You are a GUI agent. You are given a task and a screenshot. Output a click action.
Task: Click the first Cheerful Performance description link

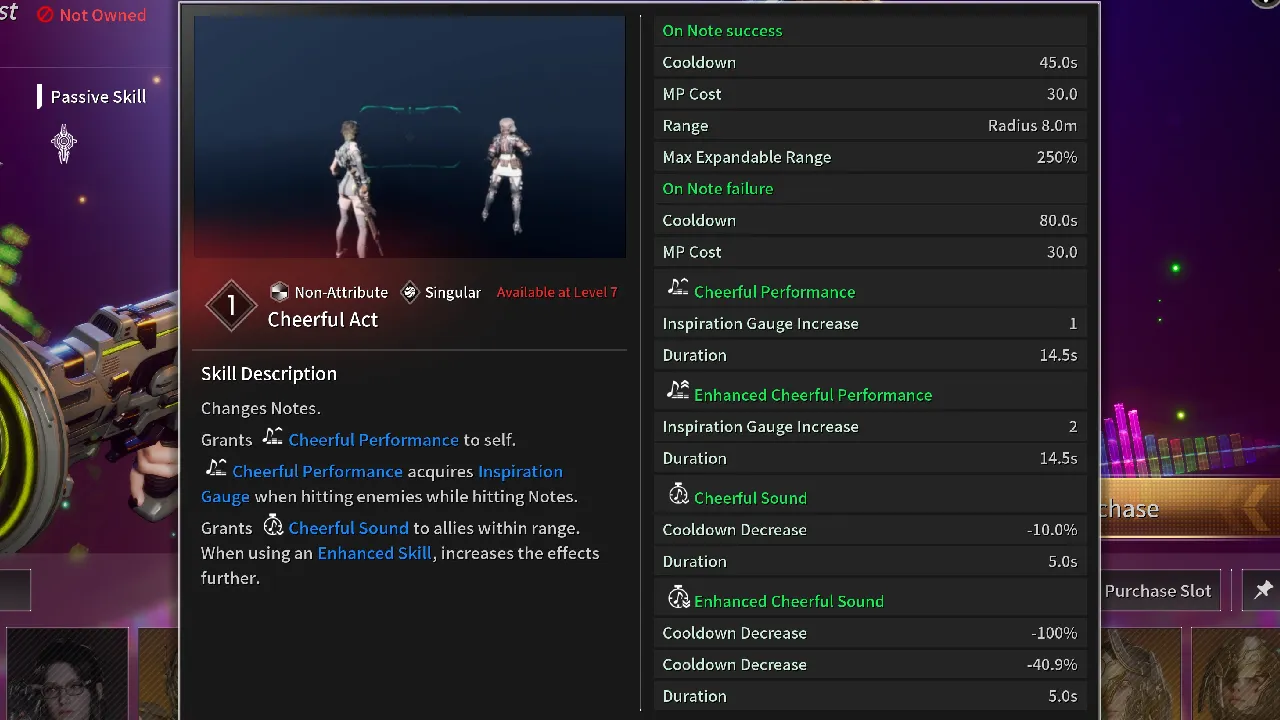click(373, 440)
